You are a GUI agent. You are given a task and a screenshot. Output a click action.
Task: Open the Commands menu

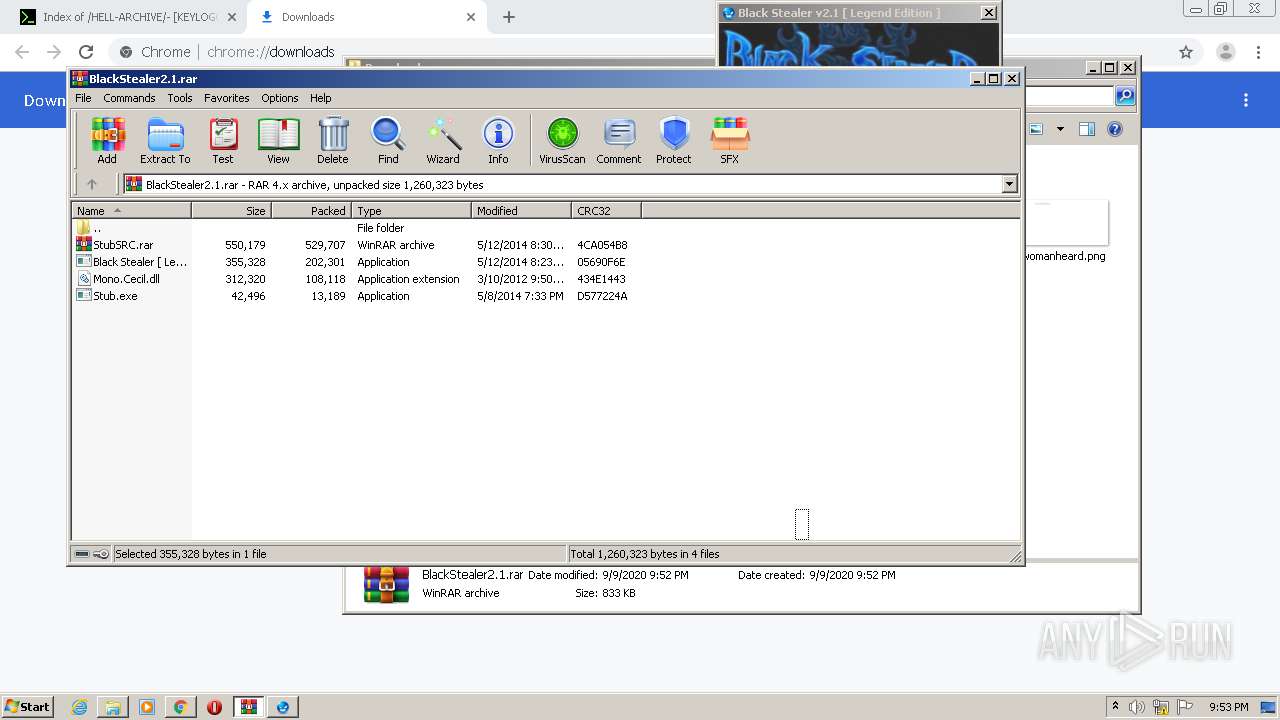point(129,98)
